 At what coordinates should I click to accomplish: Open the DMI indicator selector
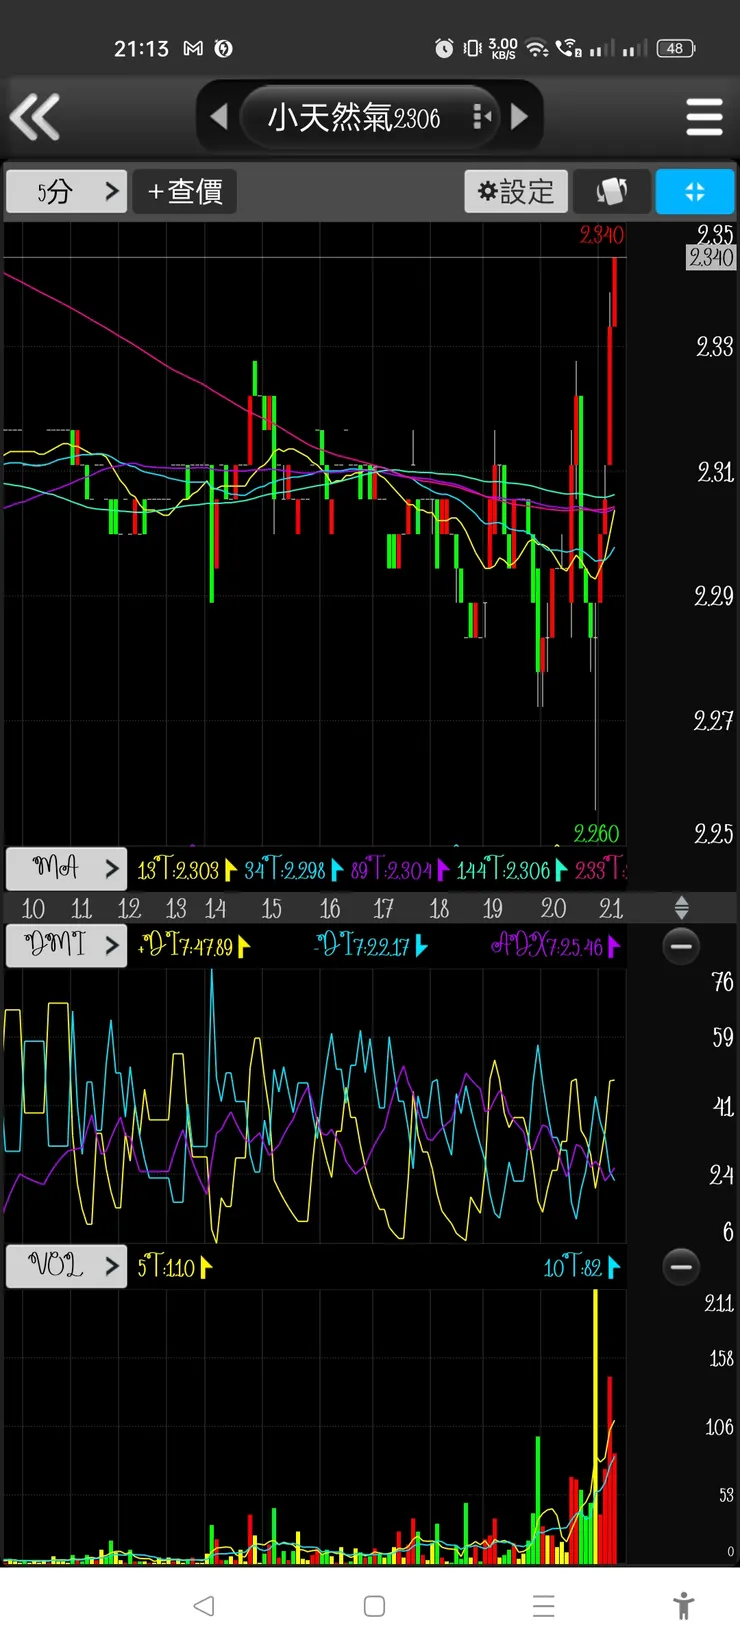tap(66, 945)
